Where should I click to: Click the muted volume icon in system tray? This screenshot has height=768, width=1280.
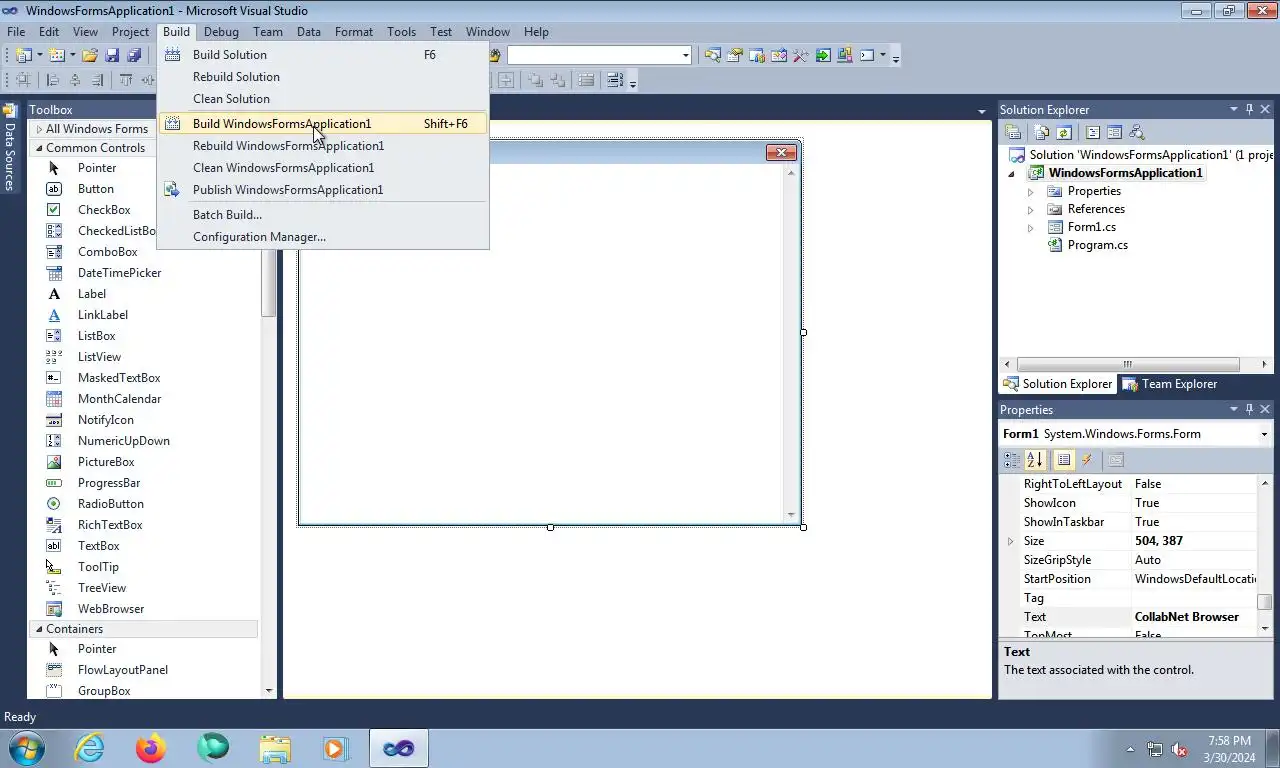1179,749
